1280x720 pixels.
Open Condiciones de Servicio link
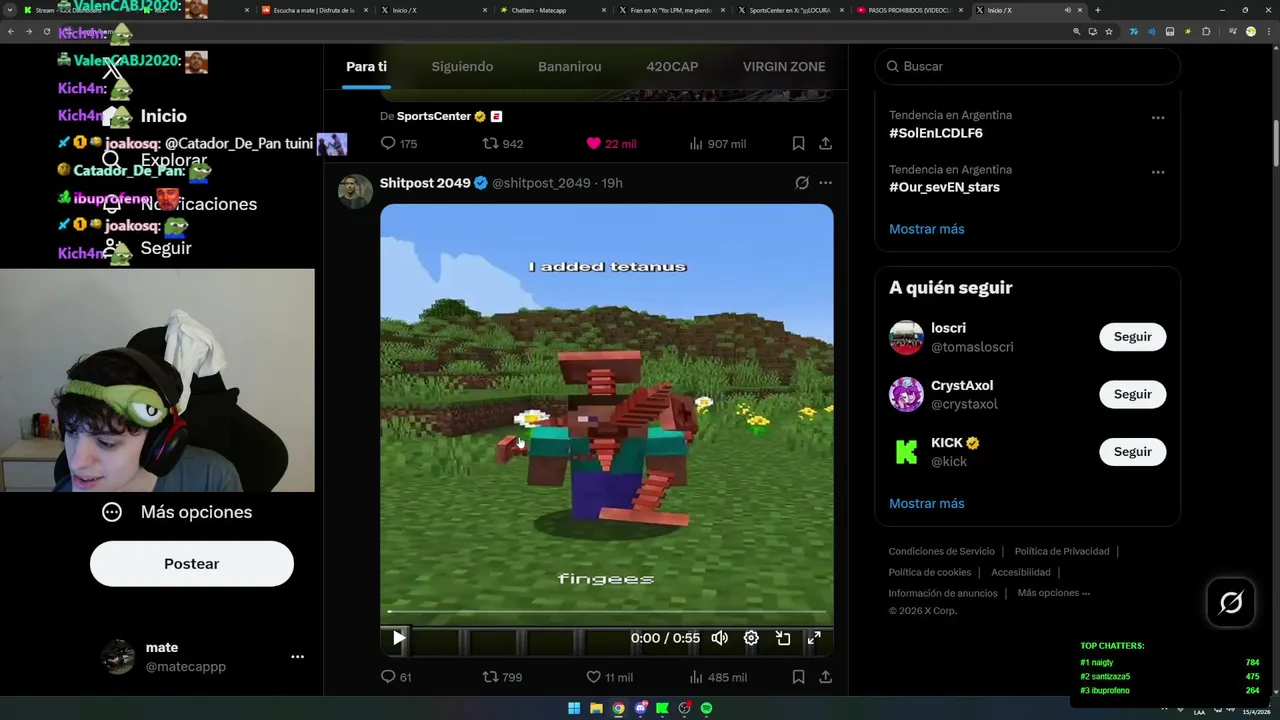coord(941,551)
